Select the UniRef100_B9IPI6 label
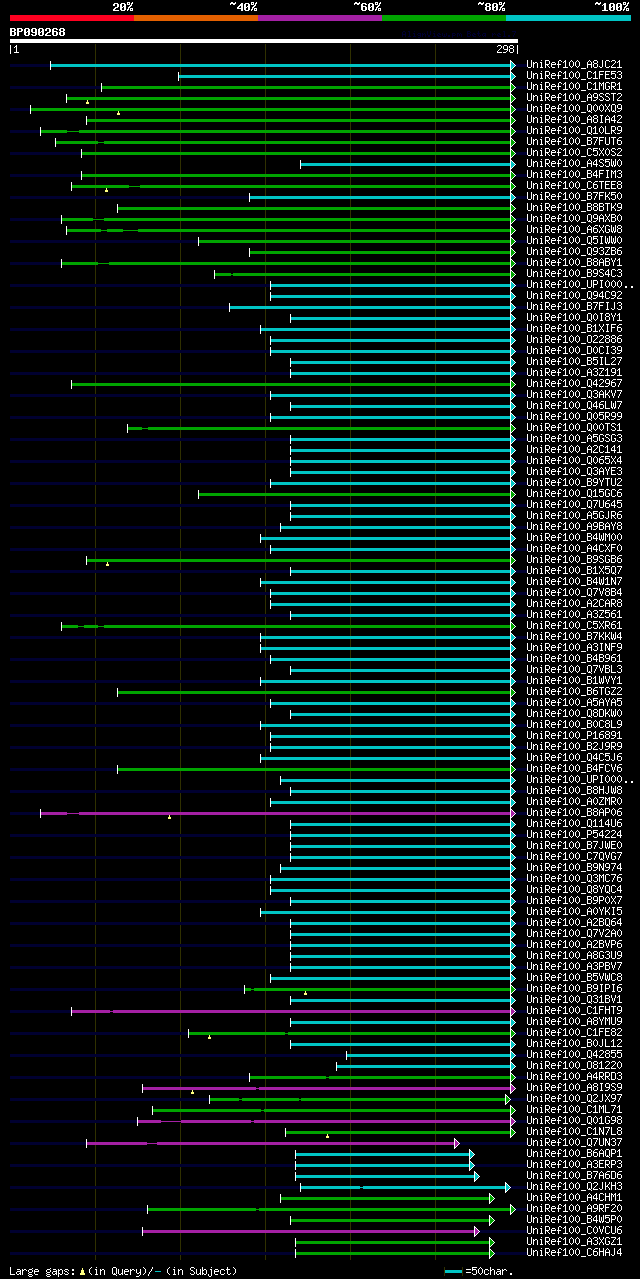 point(574,988)
